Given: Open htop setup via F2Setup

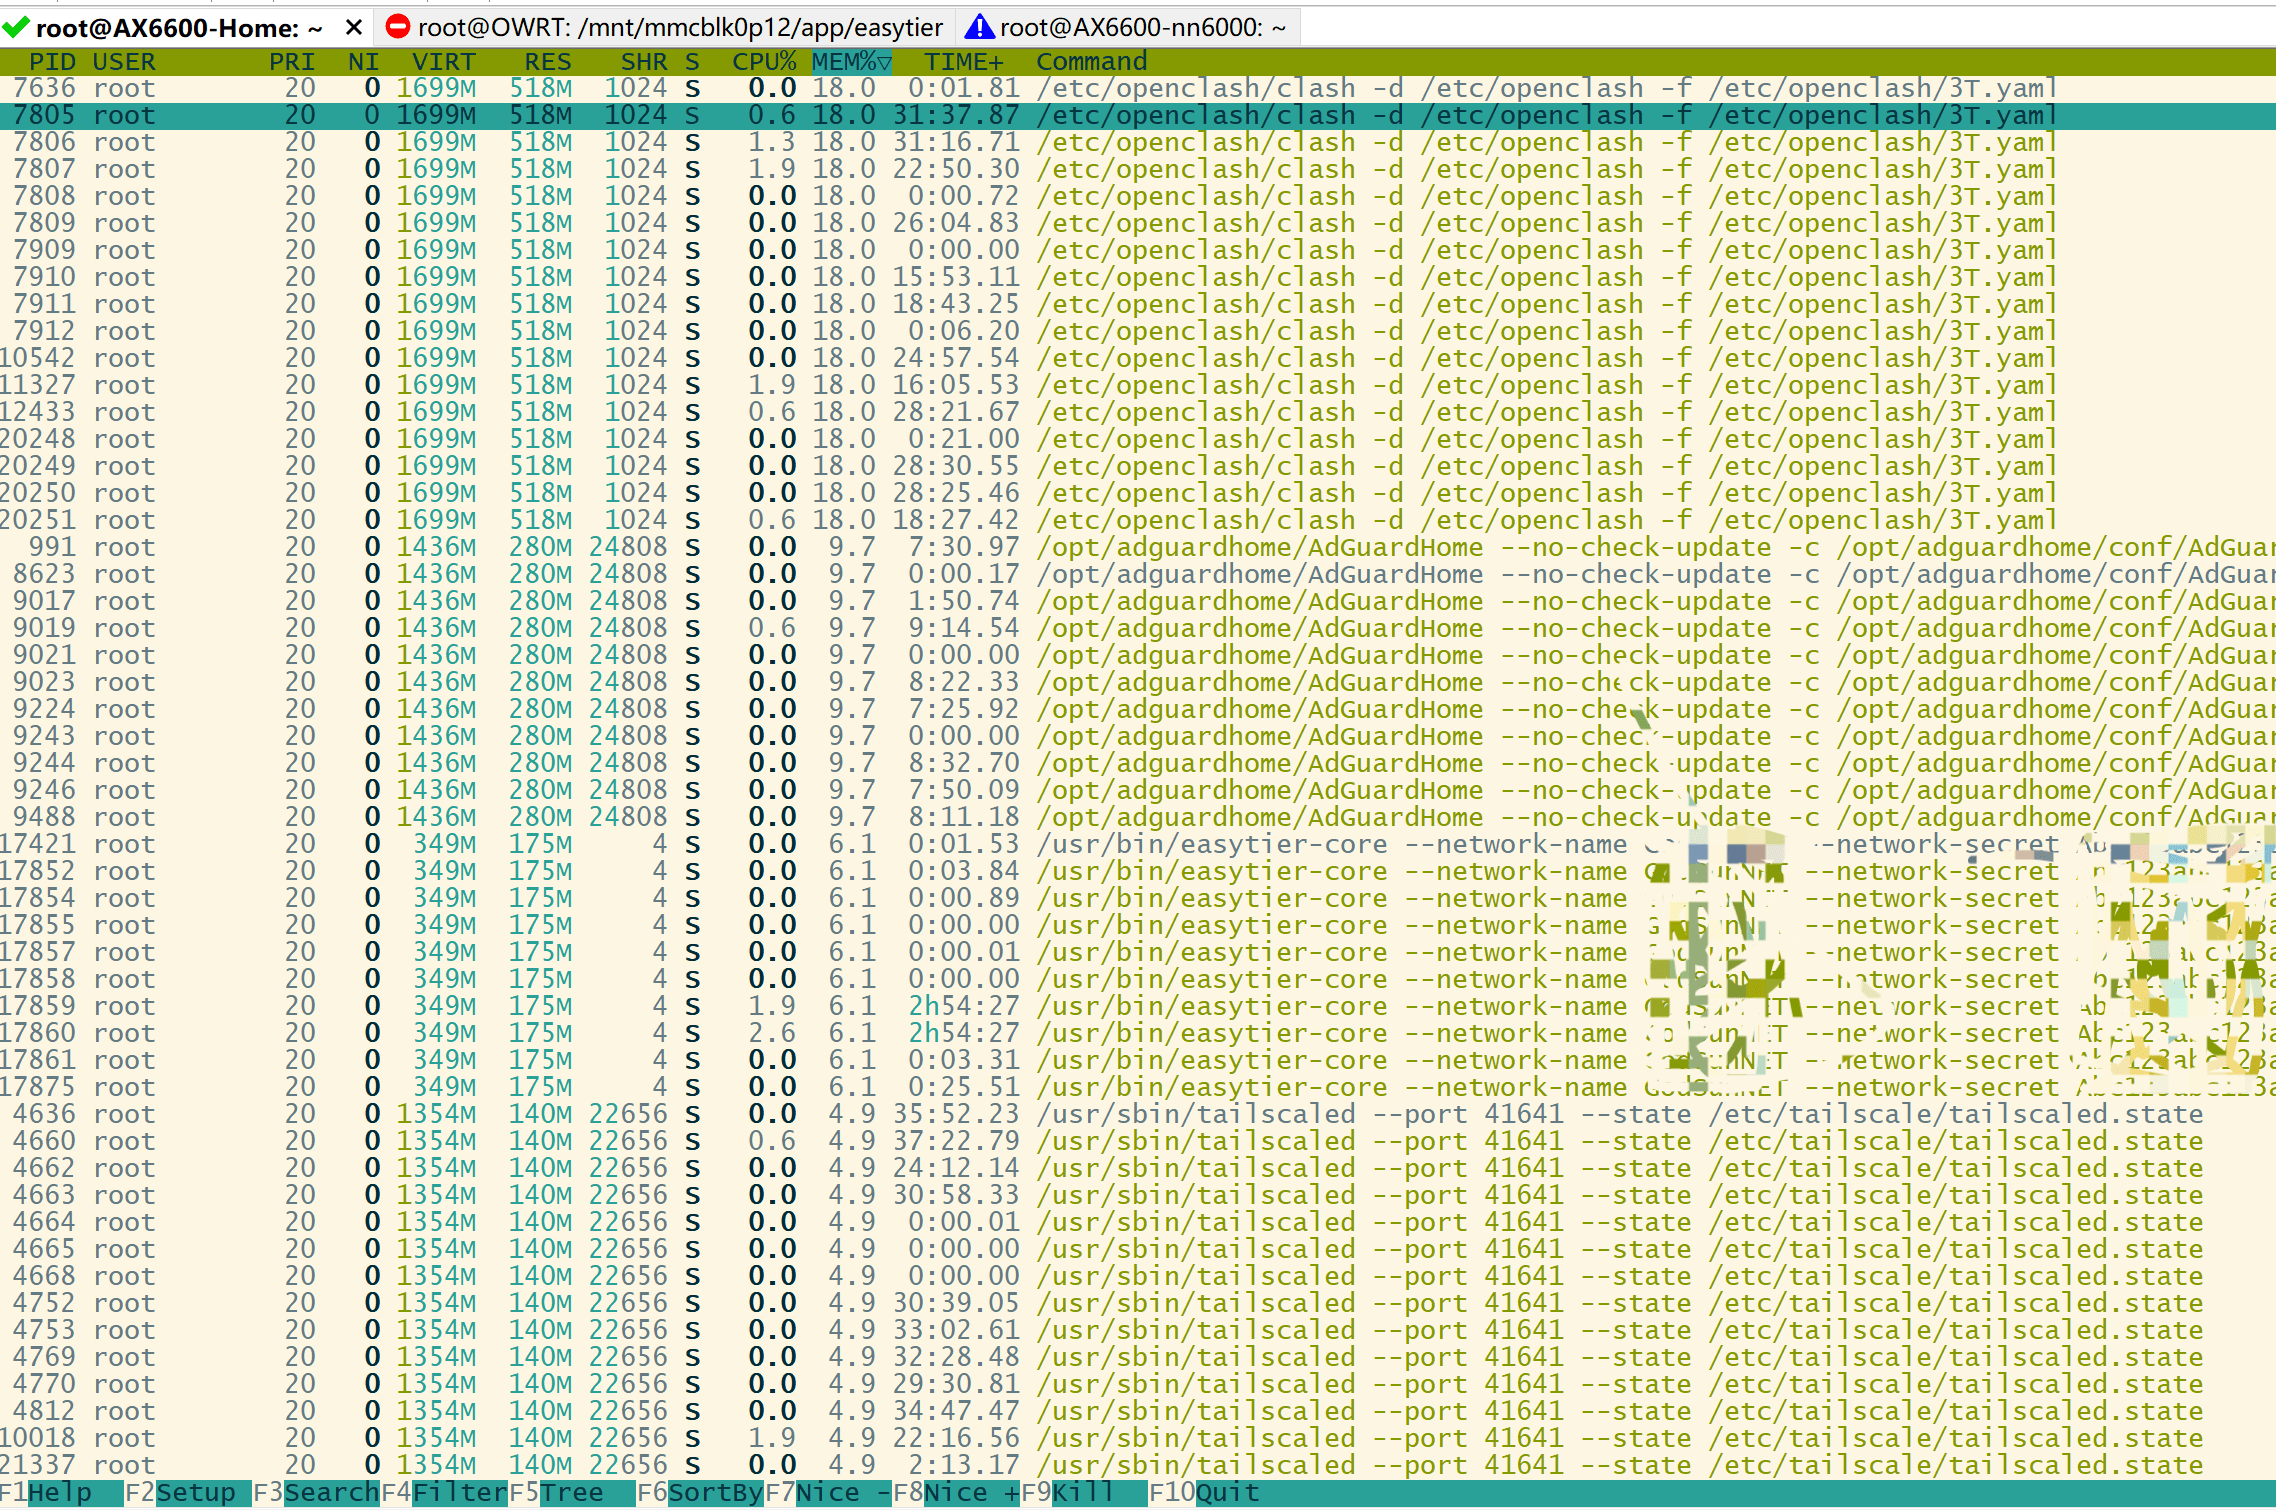Looking at the screenshot, I should [180, 1492].
